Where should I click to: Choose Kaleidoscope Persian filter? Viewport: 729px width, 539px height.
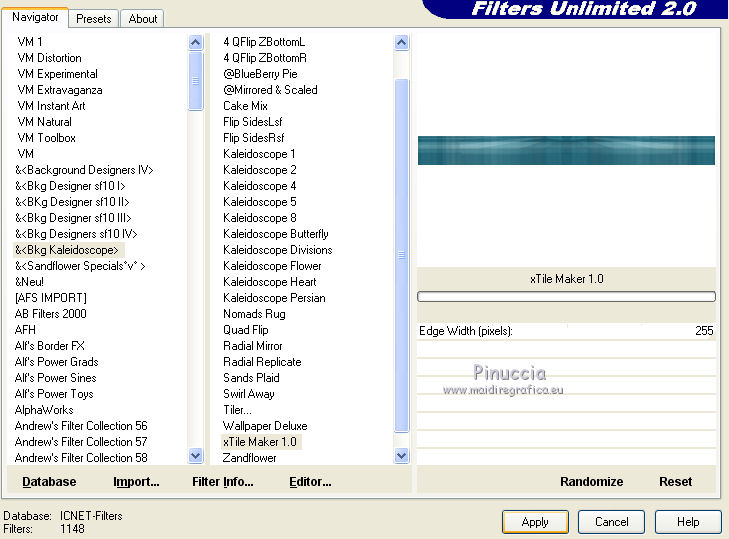click(274, 298)
